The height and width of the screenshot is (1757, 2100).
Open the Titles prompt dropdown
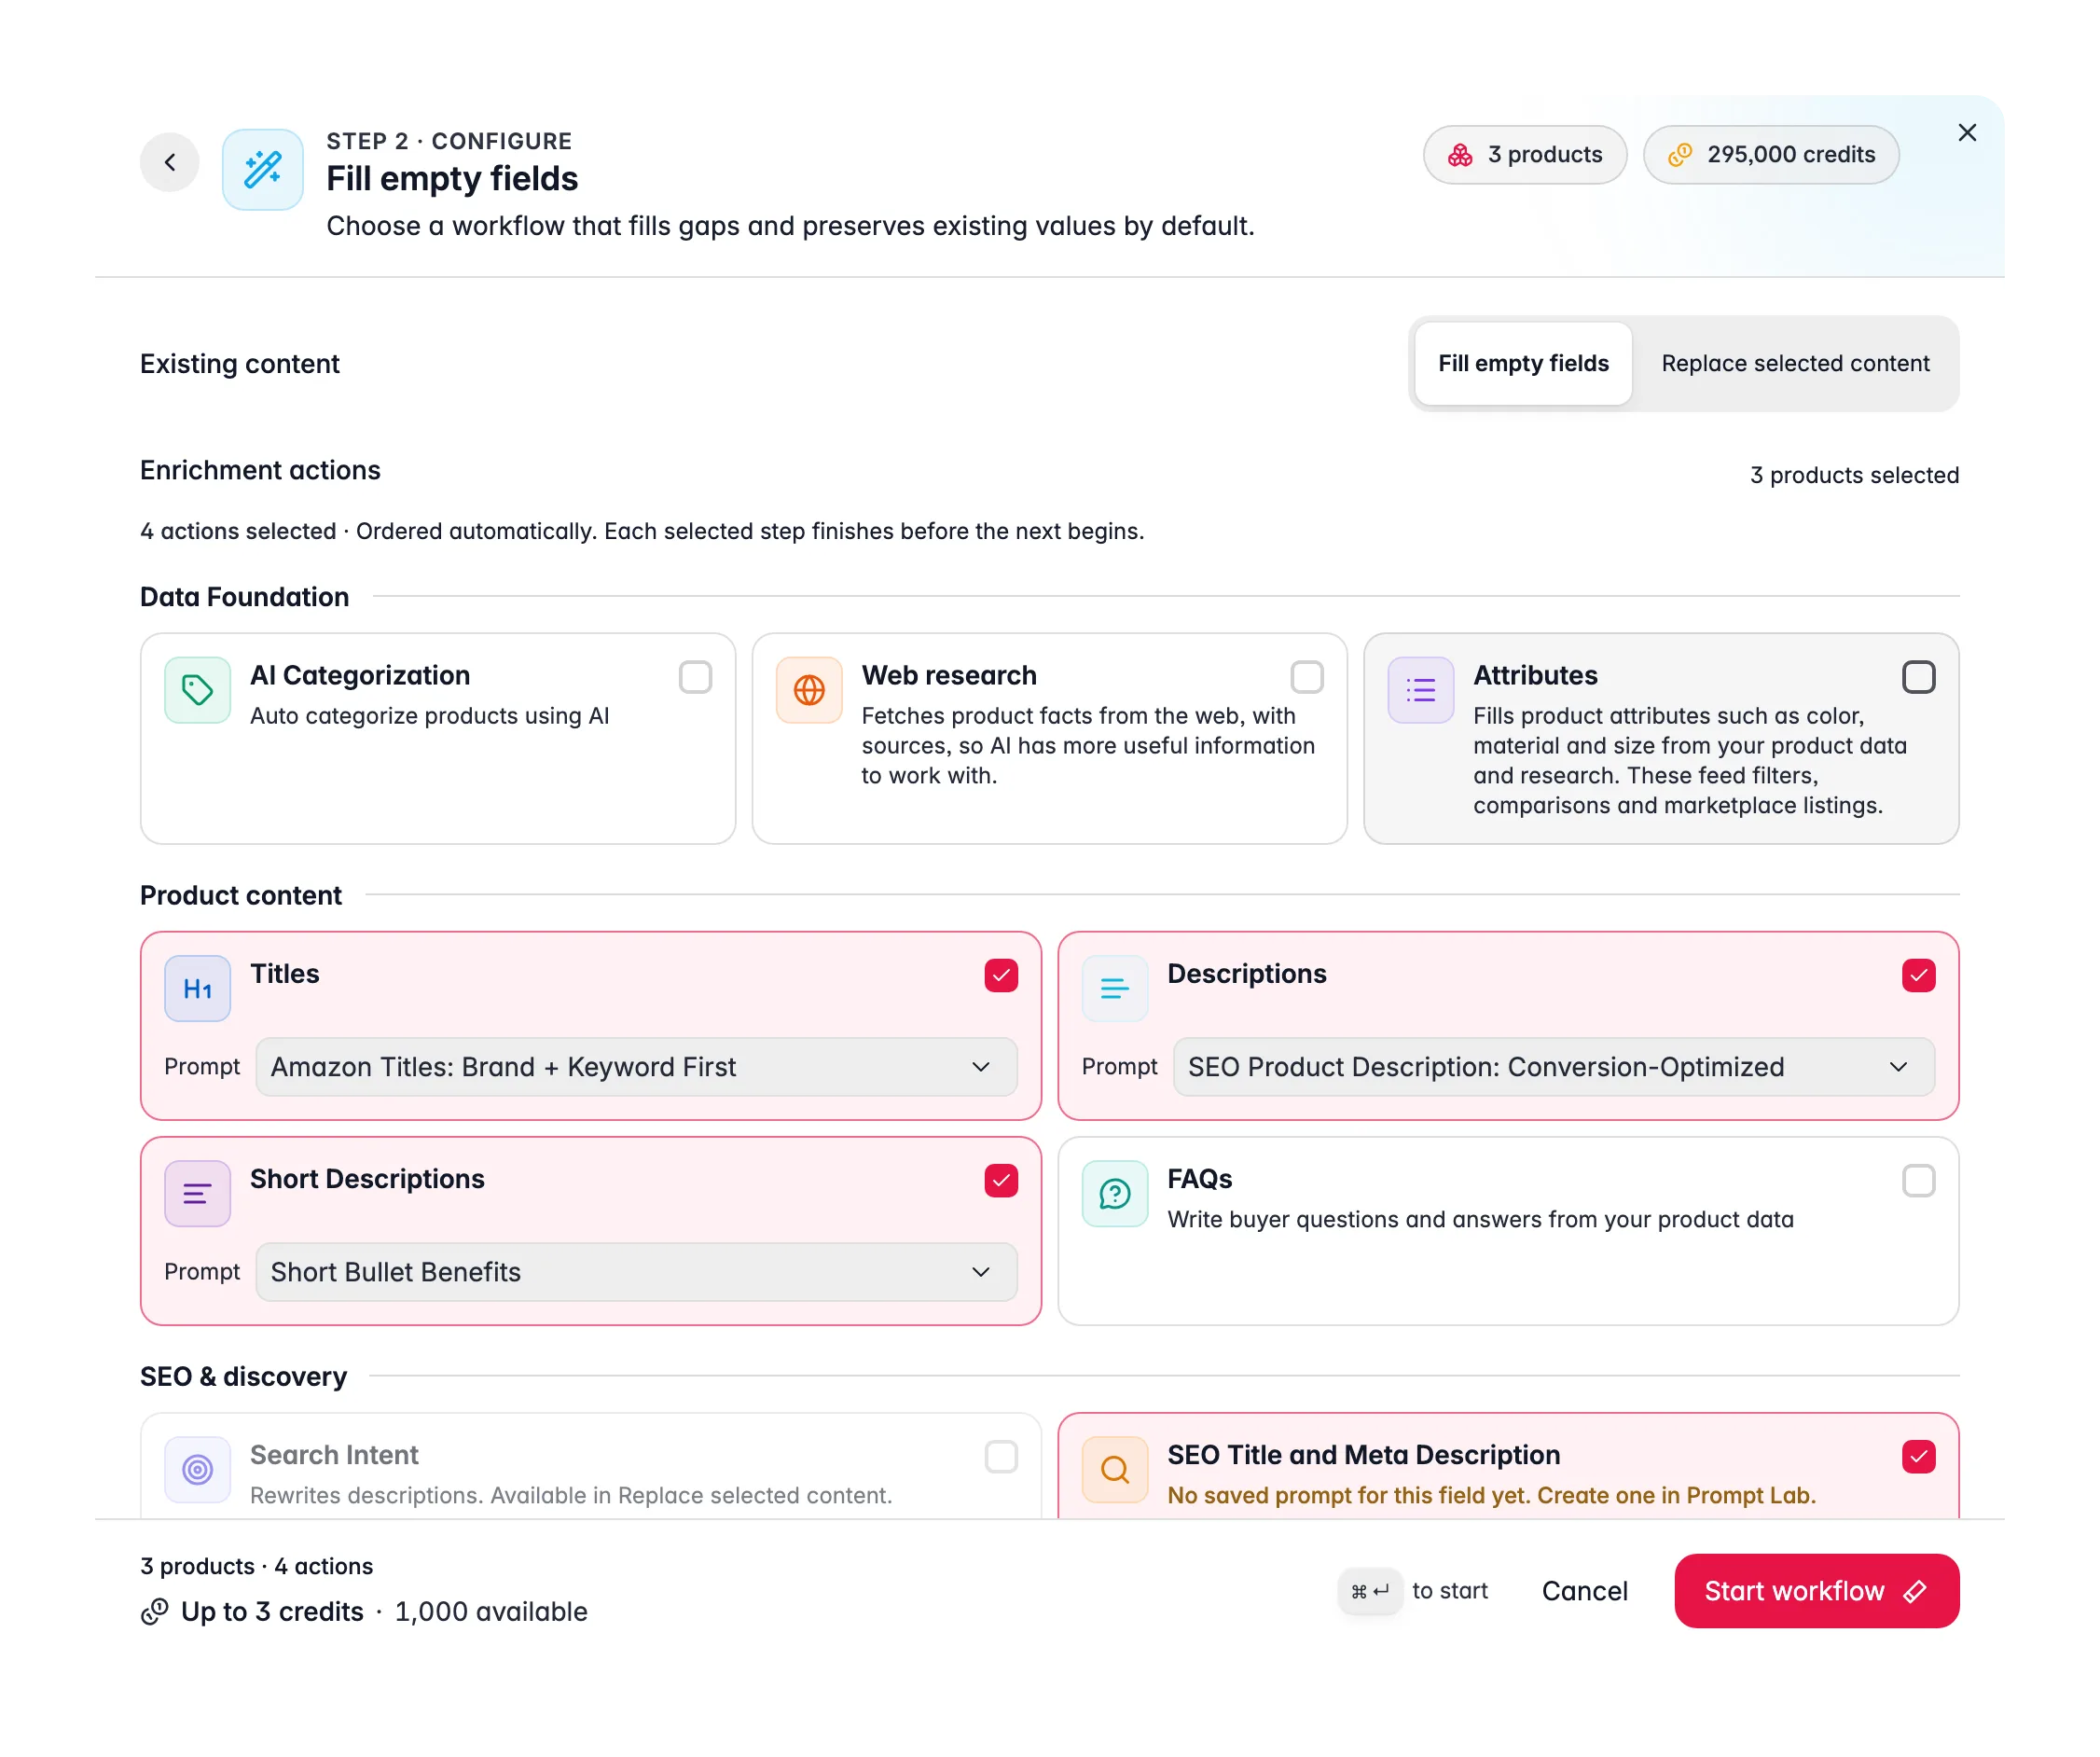click(x=636, y=1067)
